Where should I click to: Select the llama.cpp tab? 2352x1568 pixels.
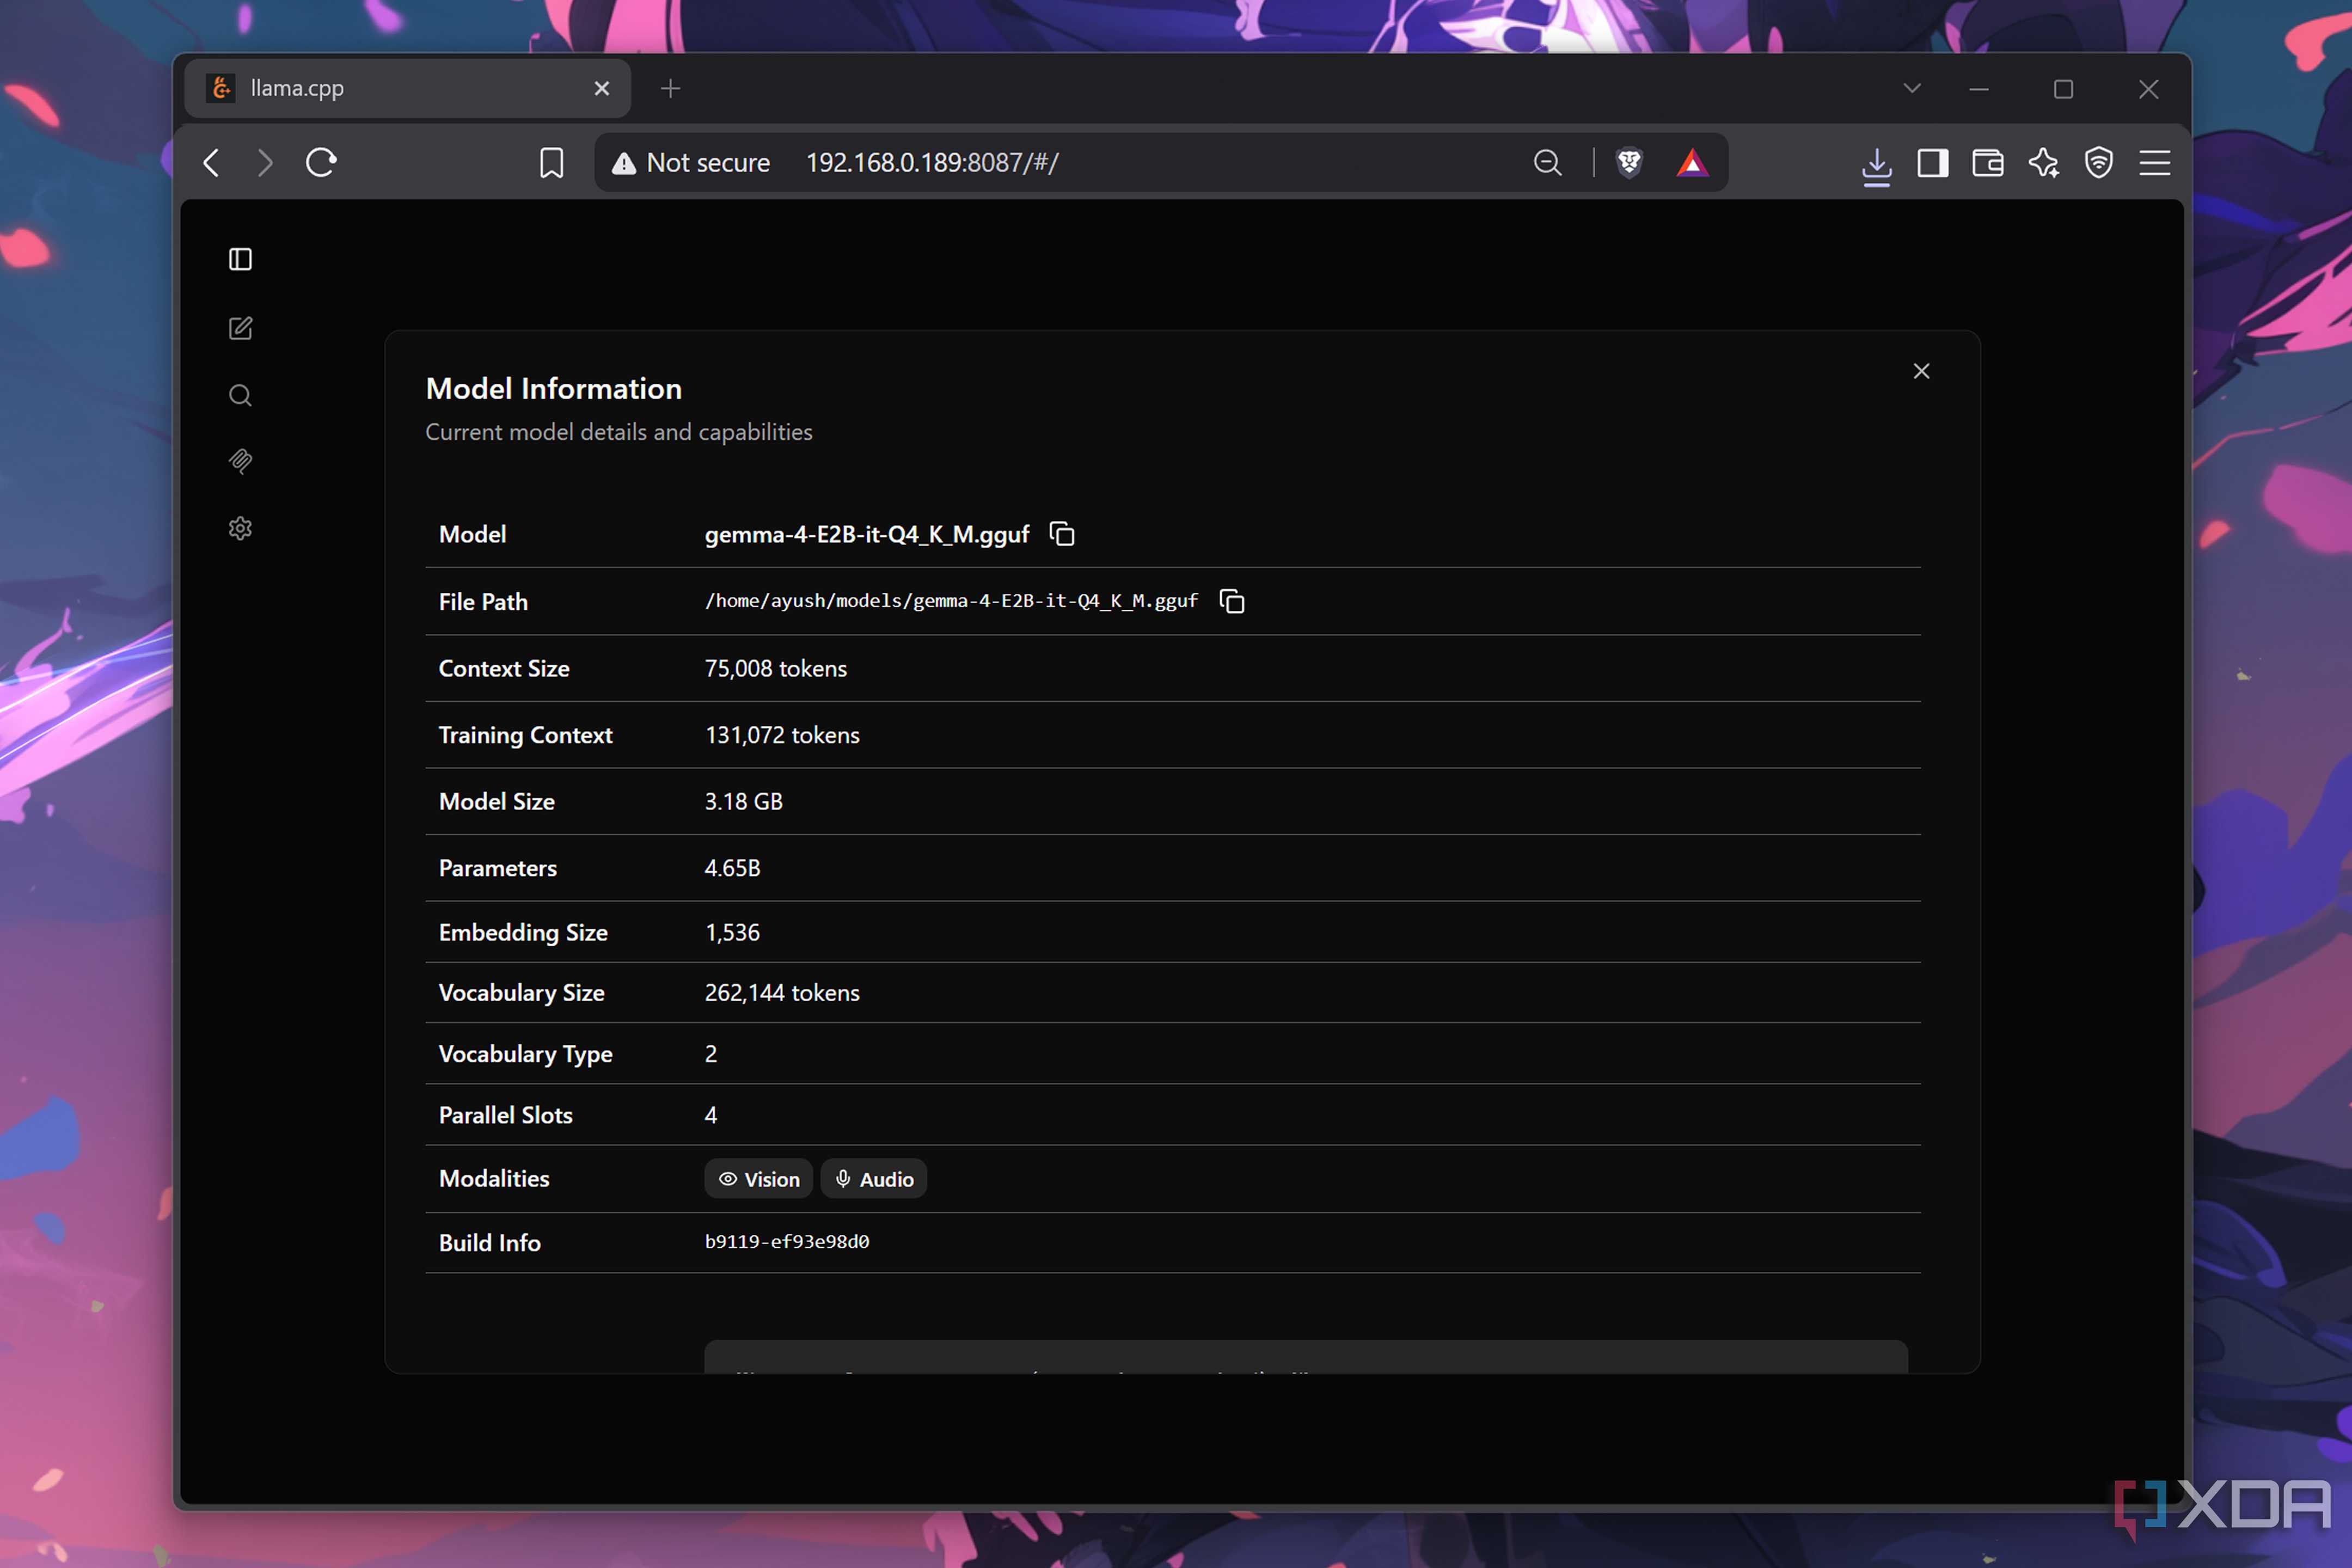[407, 88]
